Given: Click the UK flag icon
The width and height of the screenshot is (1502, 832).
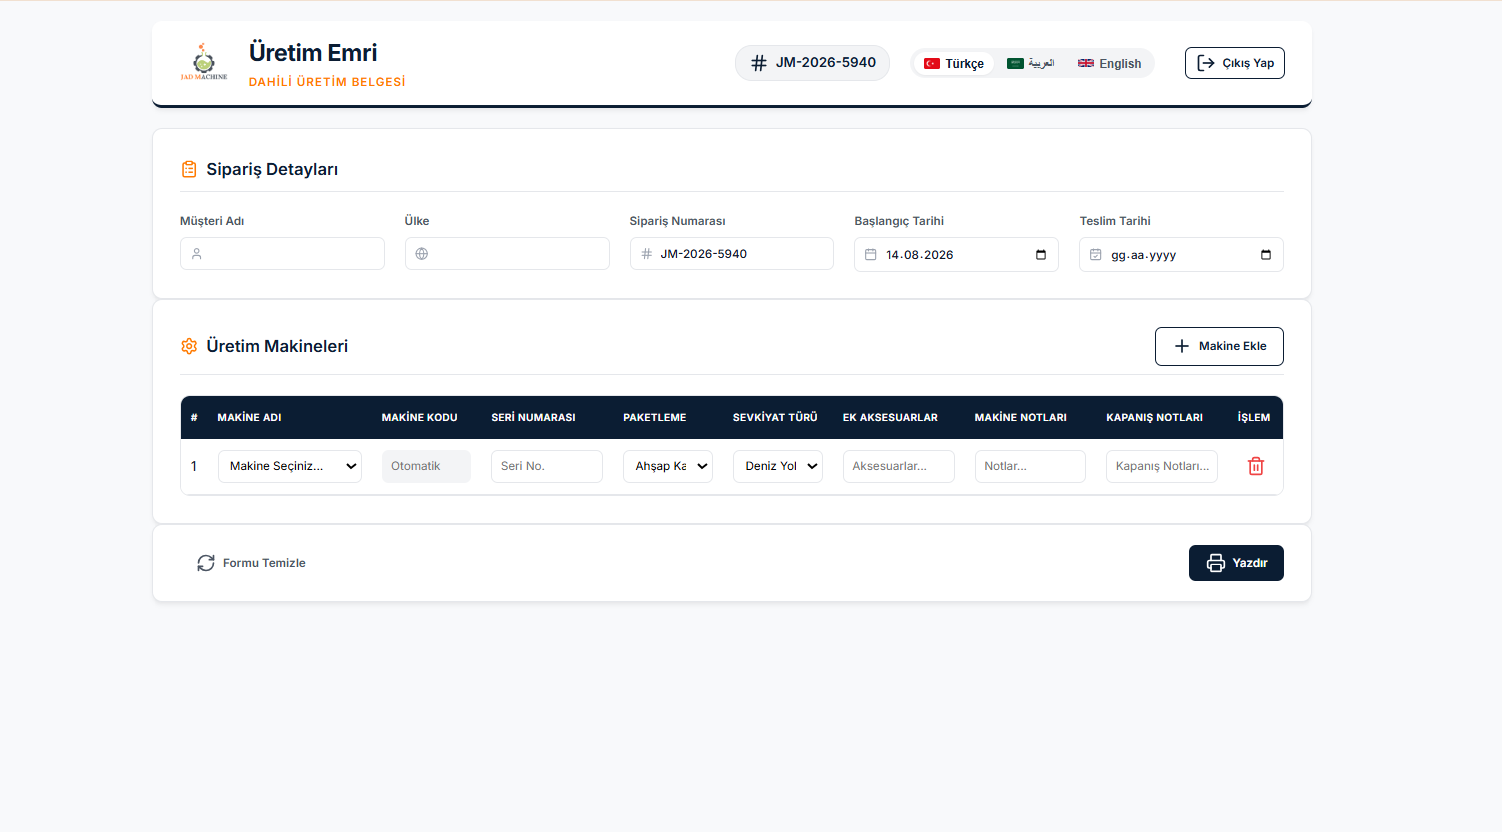Looking at the screenshot, I should (x=1086, y=63).
